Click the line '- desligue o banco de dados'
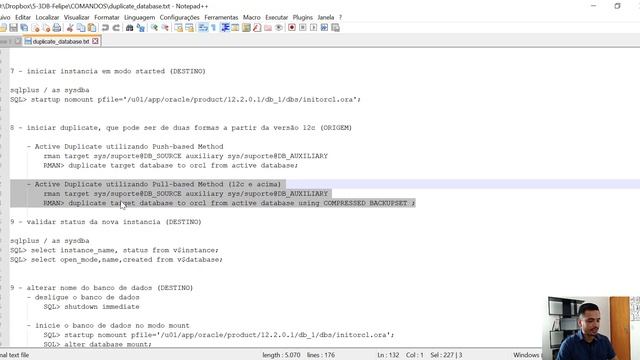 click(x=83, y=297)
